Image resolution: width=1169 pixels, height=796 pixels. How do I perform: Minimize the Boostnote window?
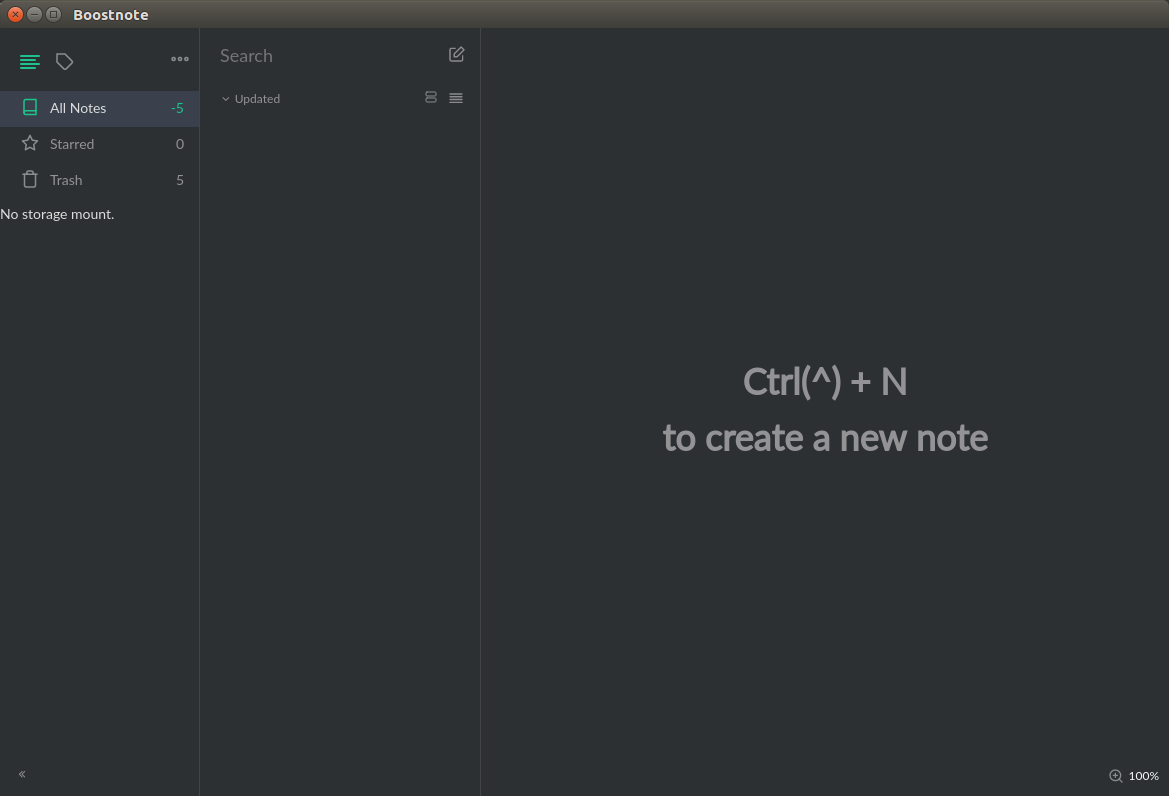click(x=34, y=14)
